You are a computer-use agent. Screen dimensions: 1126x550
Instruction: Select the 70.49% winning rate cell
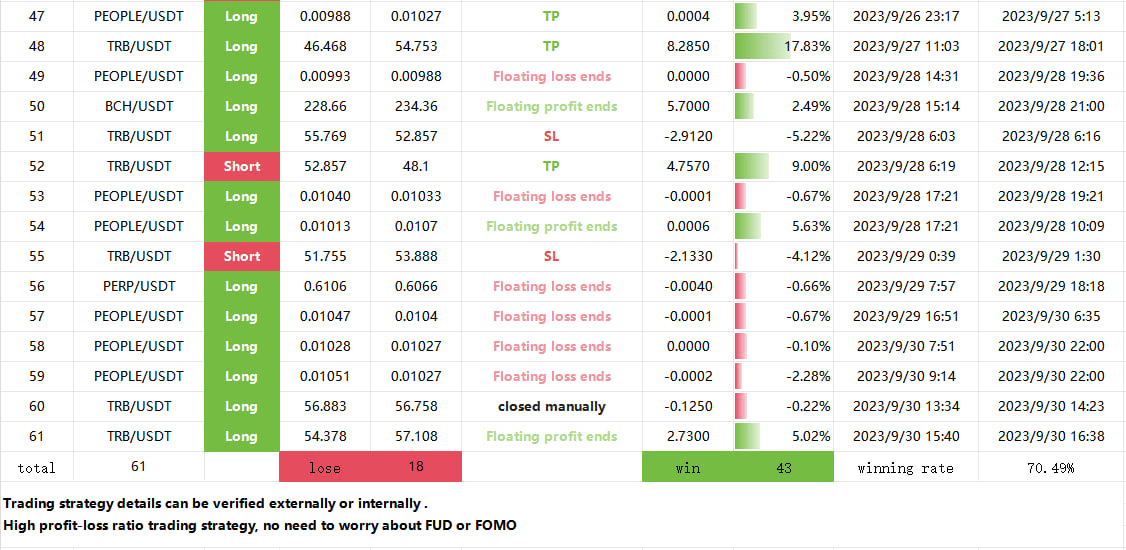[x=1050, y=467]
